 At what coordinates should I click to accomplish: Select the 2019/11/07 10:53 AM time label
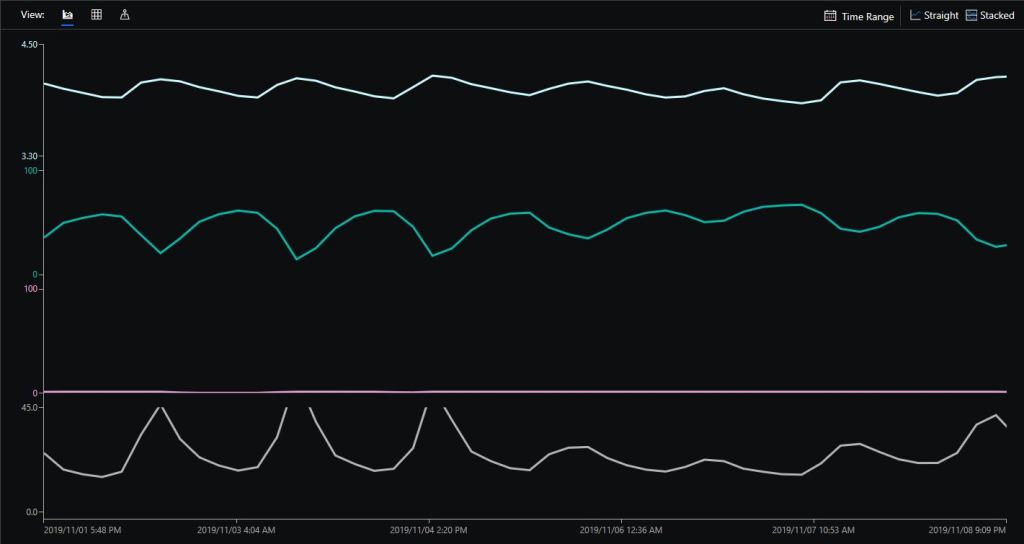(813, 530)
